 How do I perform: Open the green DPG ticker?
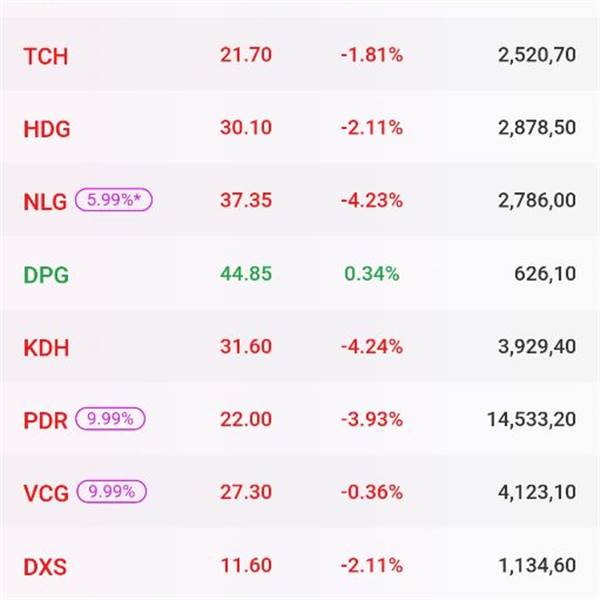pyautogui.click(x=46, y=275)
